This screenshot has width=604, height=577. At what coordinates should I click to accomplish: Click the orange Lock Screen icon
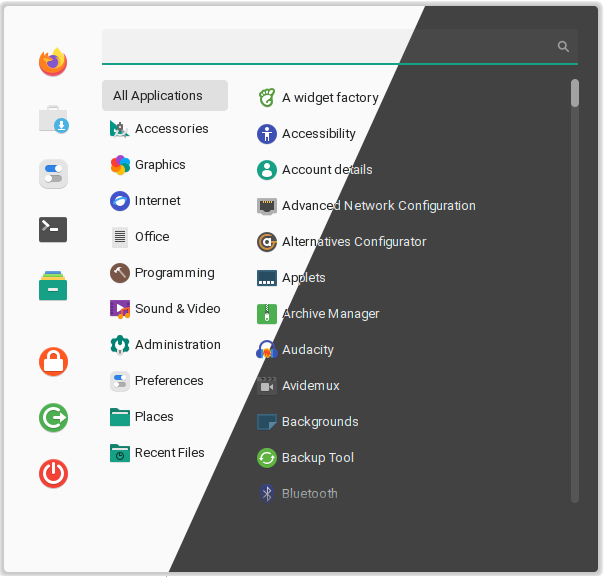tap(54, 361)
